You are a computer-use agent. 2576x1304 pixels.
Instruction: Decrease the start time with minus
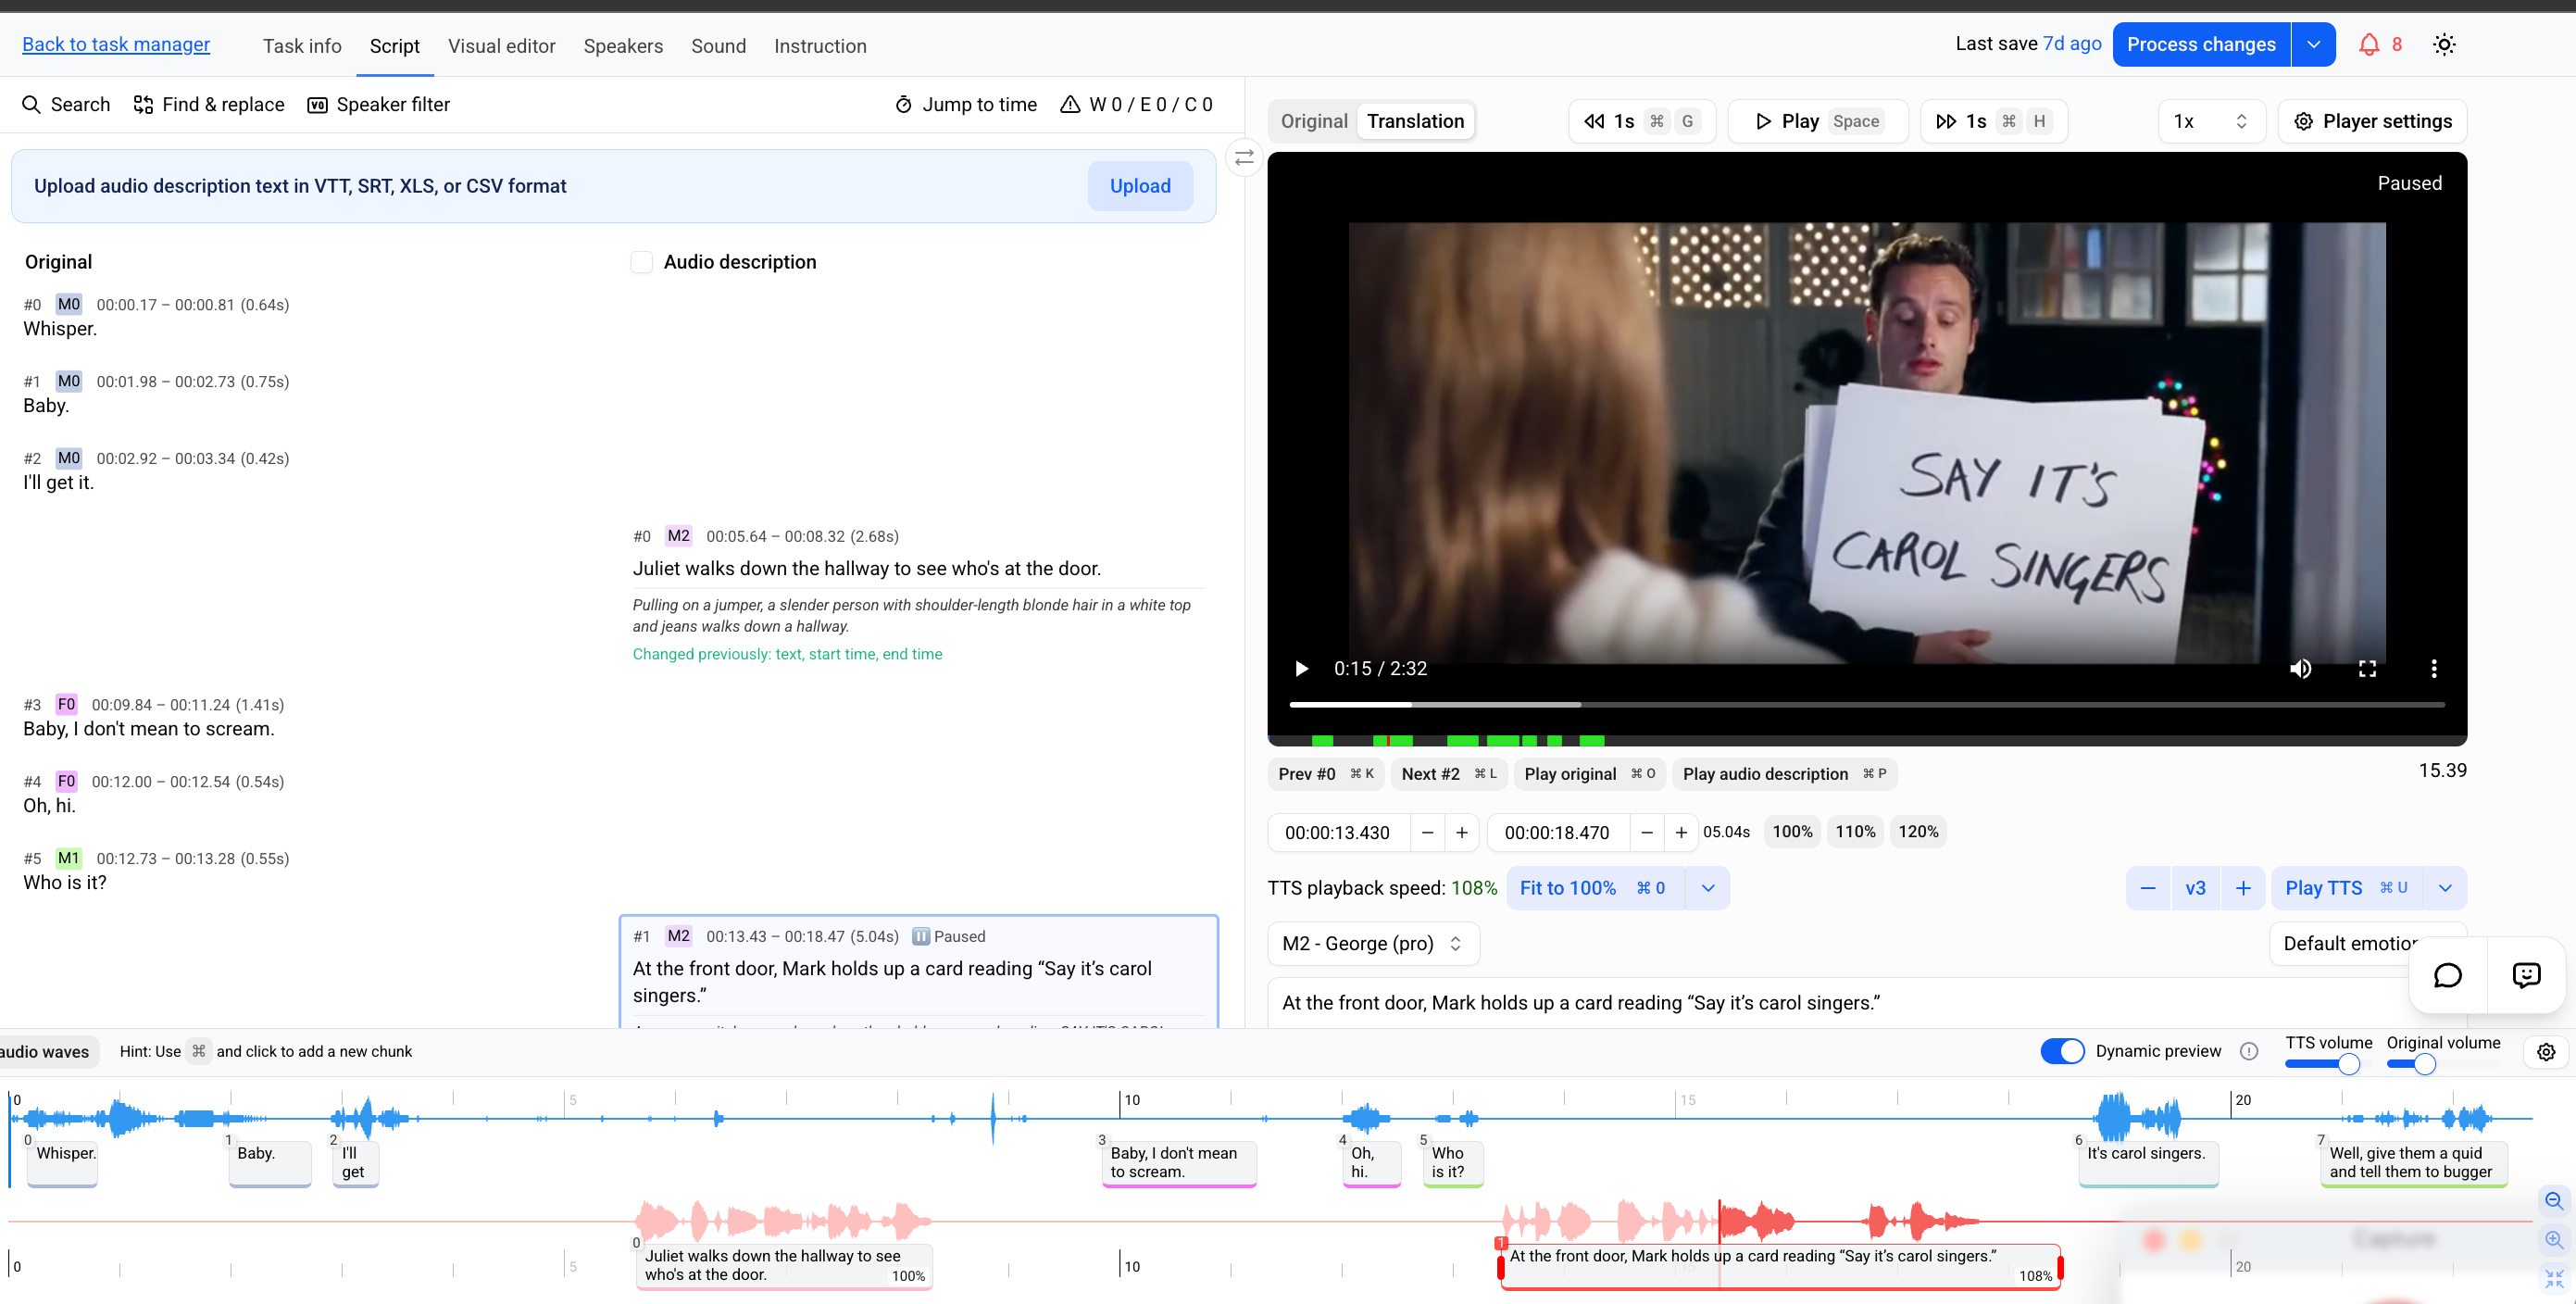(1427, 832)
